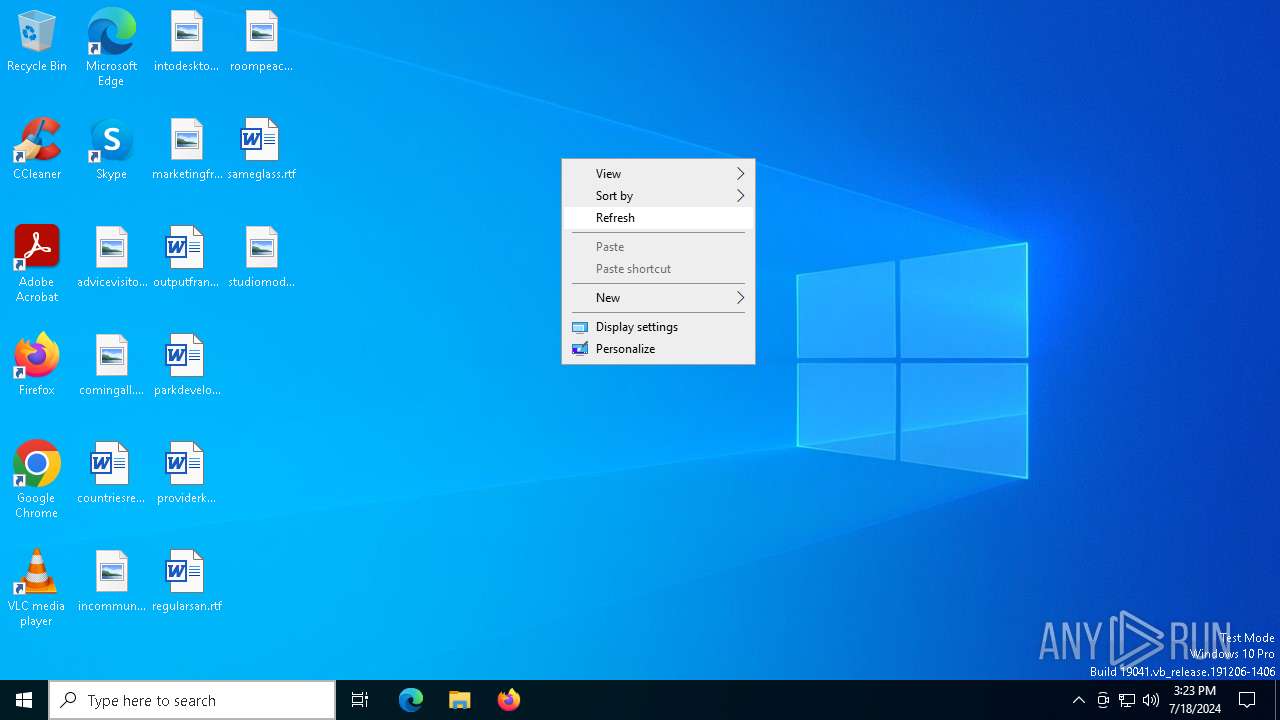1280x720 pixels.
Task: Launch Edge from the taskbar
Action: (411, 700)
